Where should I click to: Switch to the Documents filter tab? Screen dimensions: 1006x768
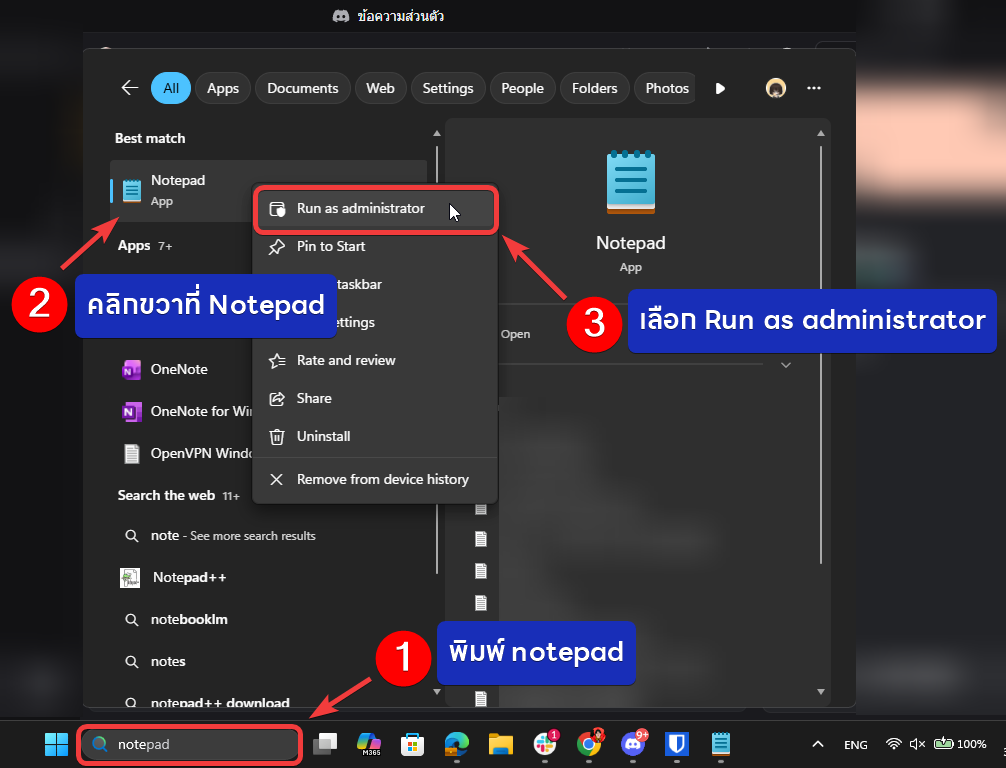click(x=303, y=88)
